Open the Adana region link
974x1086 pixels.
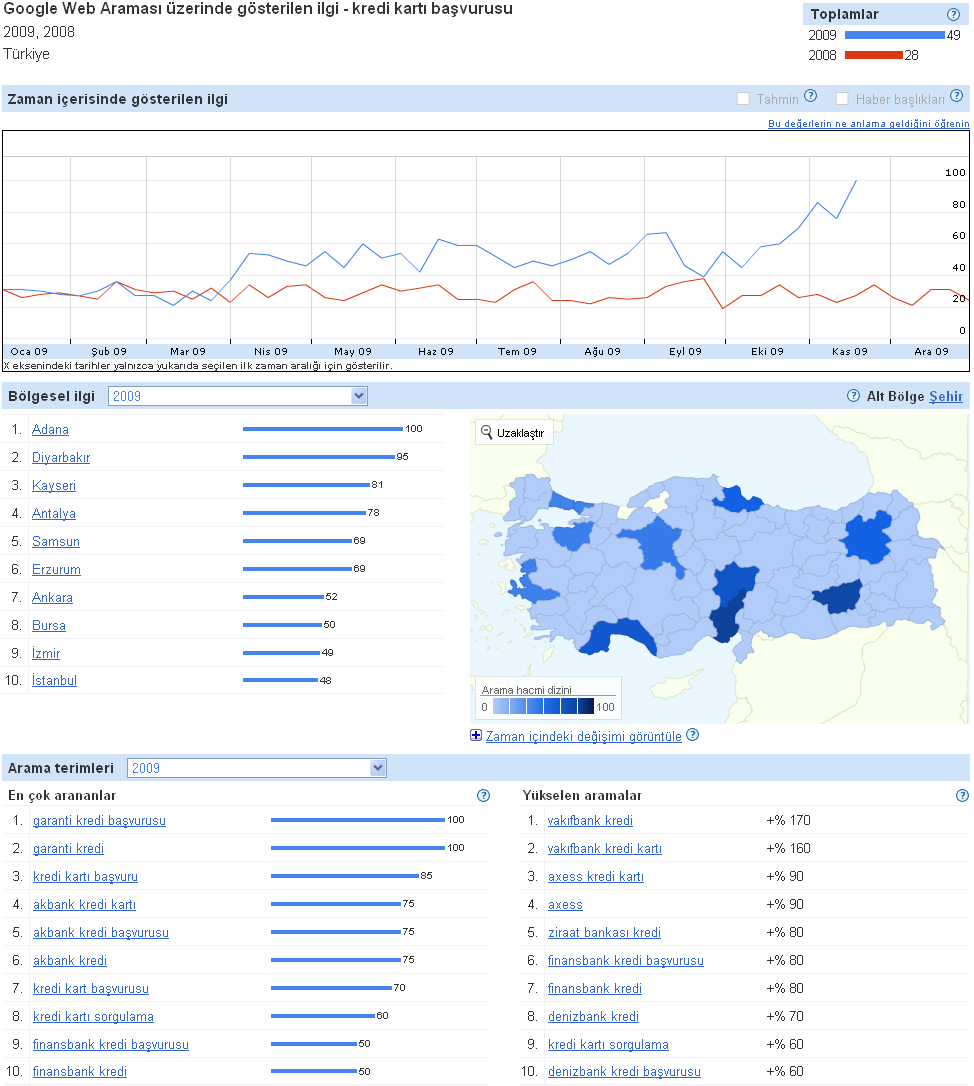(x=51, y=429)
